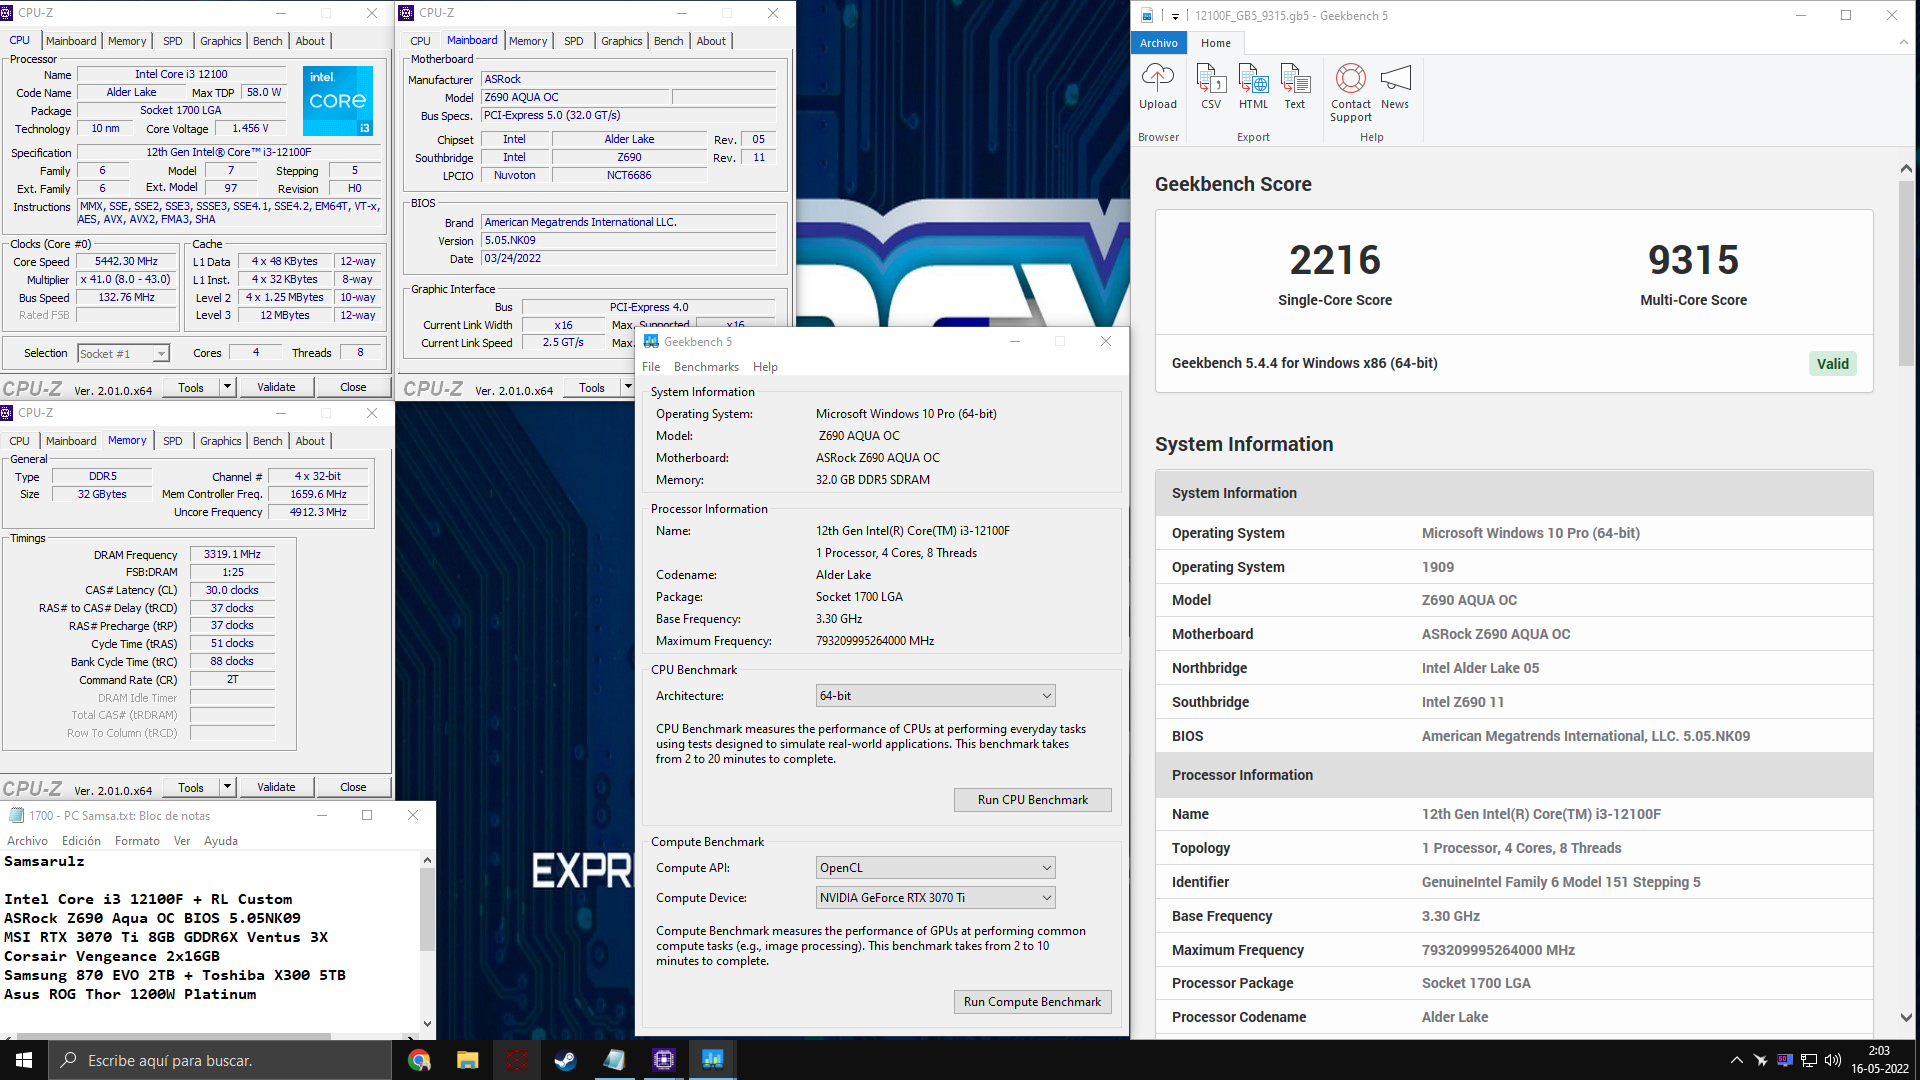Click the airplane mode tray icon
Screen dimensions: 1920x1080
coord(1760,1060)
